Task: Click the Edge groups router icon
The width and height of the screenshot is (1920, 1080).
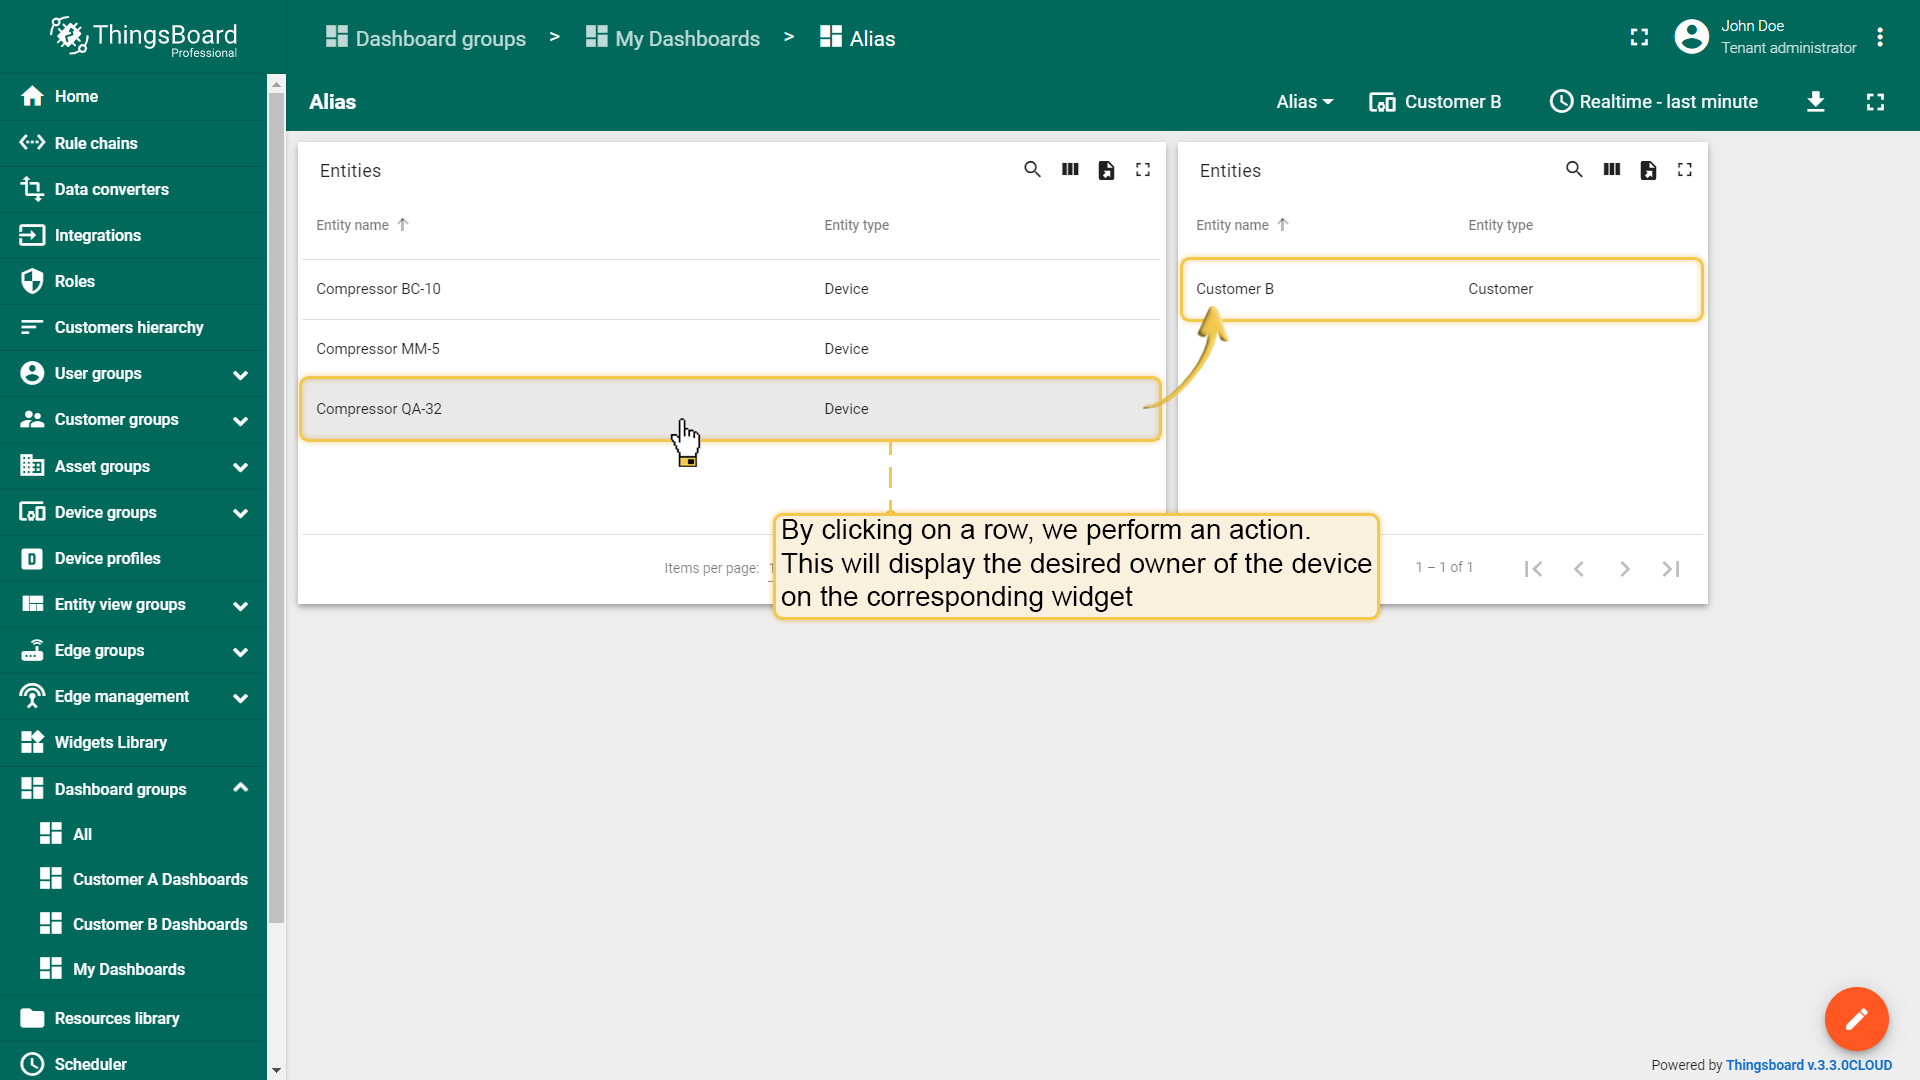Action: point(32,650)
